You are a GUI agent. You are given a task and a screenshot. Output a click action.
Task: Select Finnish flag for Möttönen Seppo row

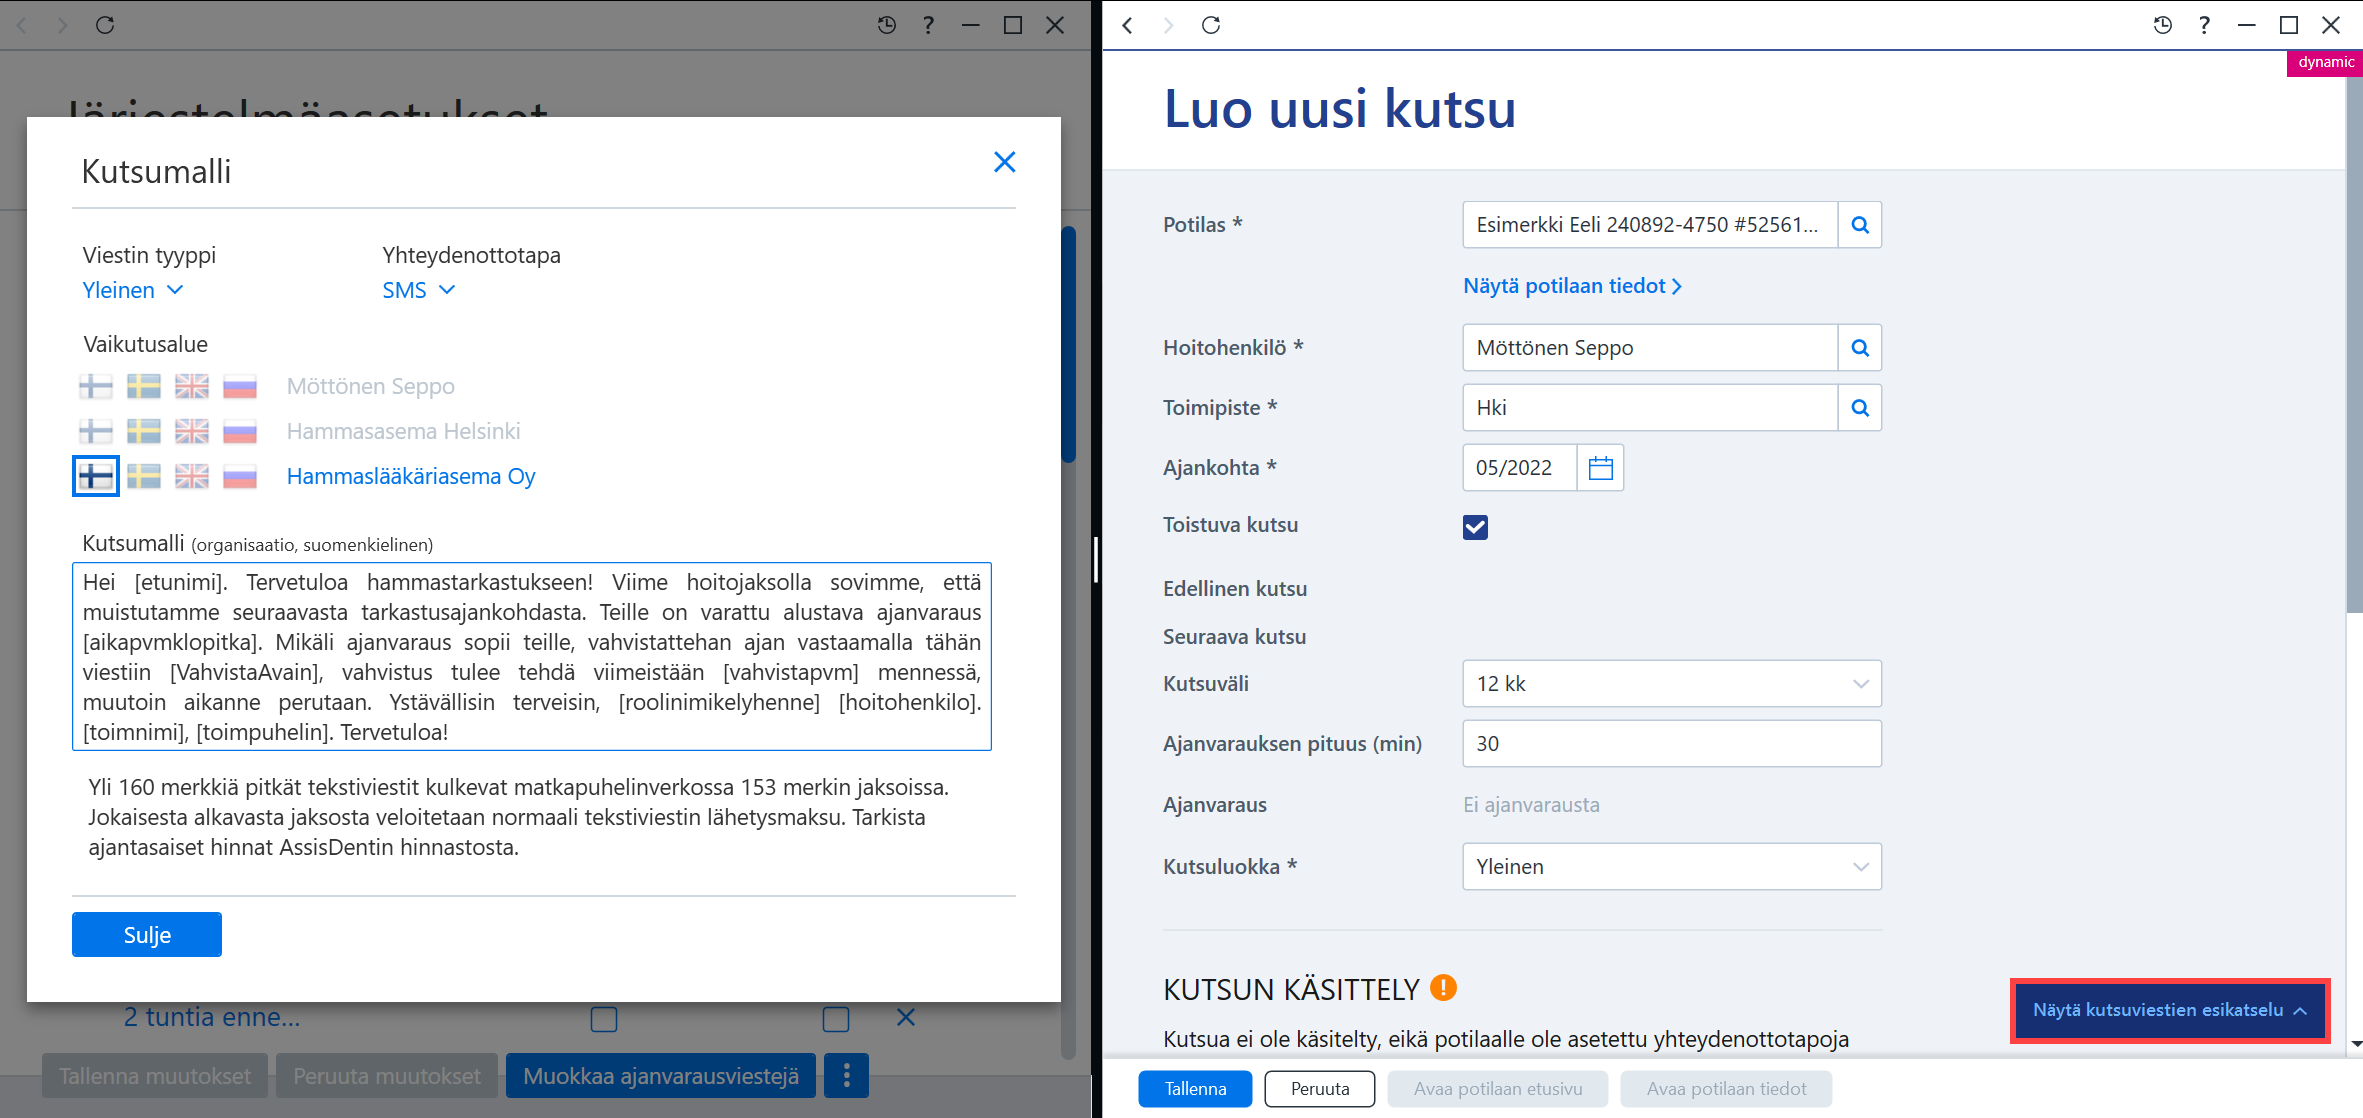pyautogui.click(x=96, y=386)
